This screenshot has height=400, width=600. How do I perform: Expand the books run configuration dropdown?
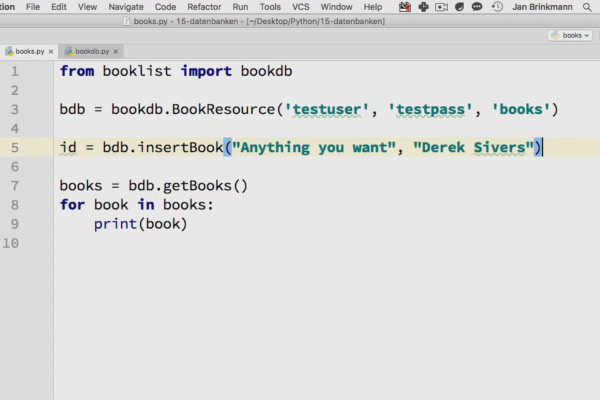571,36
